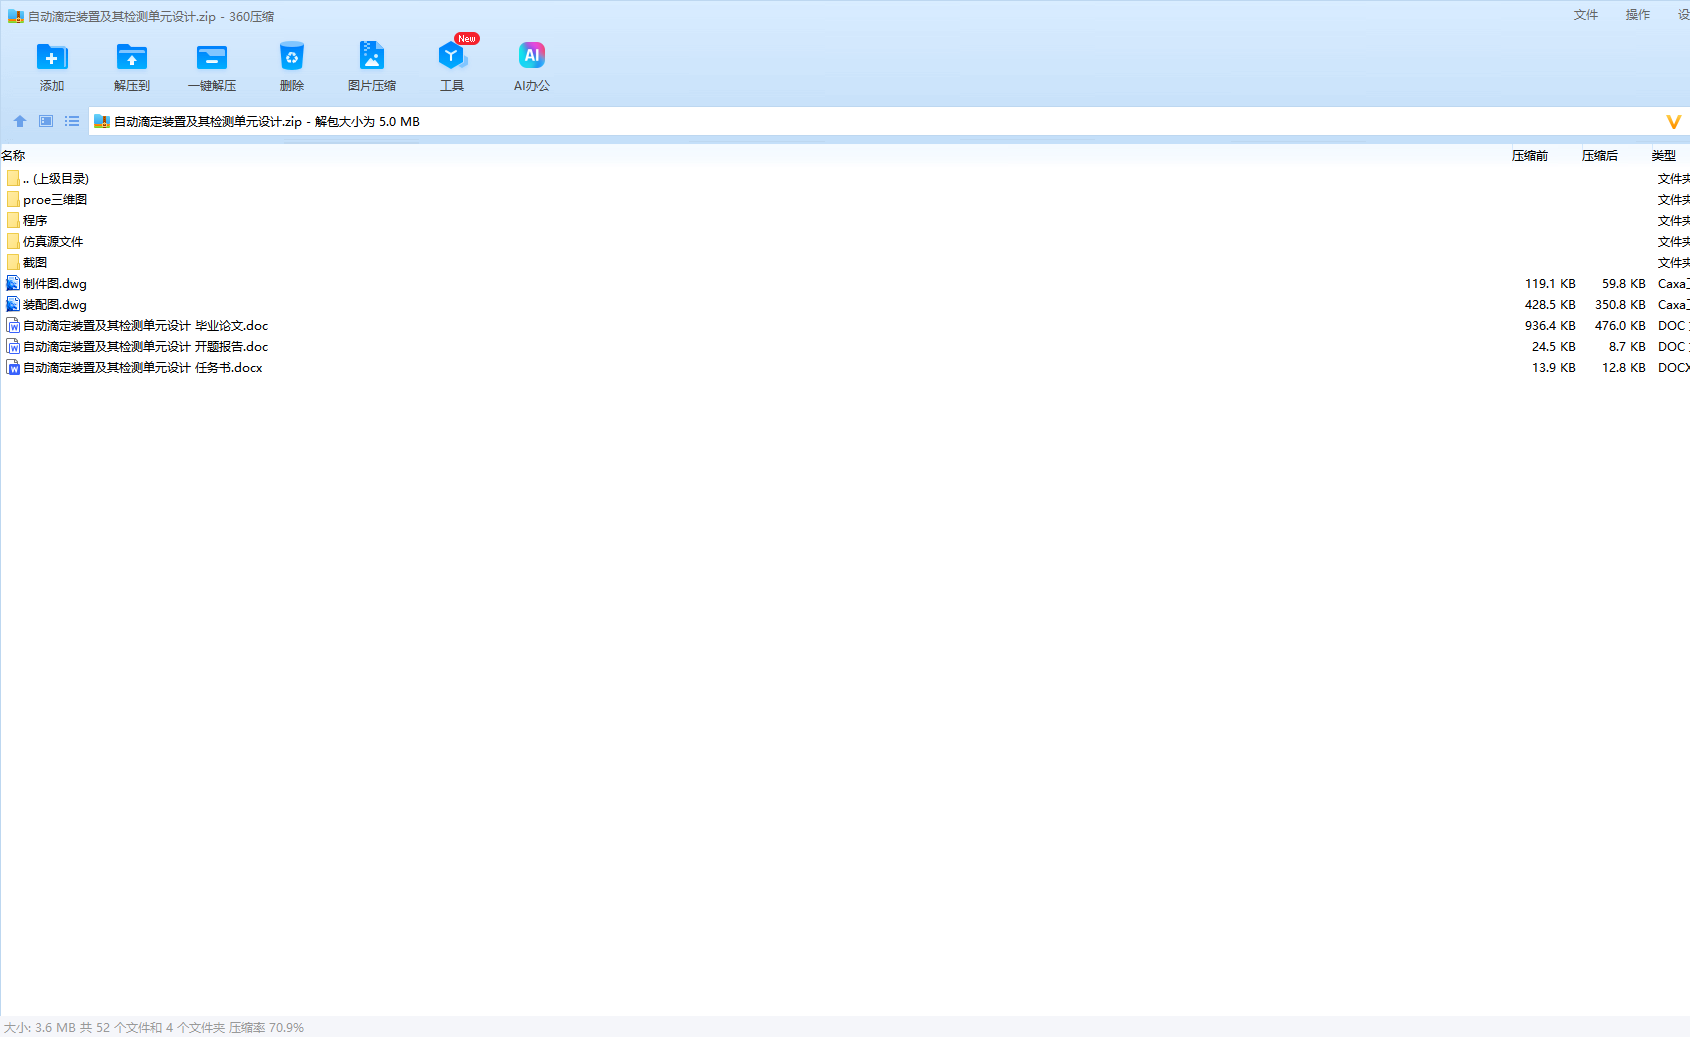Click the 毕业论文.doc document icon
The height and width of the screenshot is (1037, 1690).
[13, 326]
